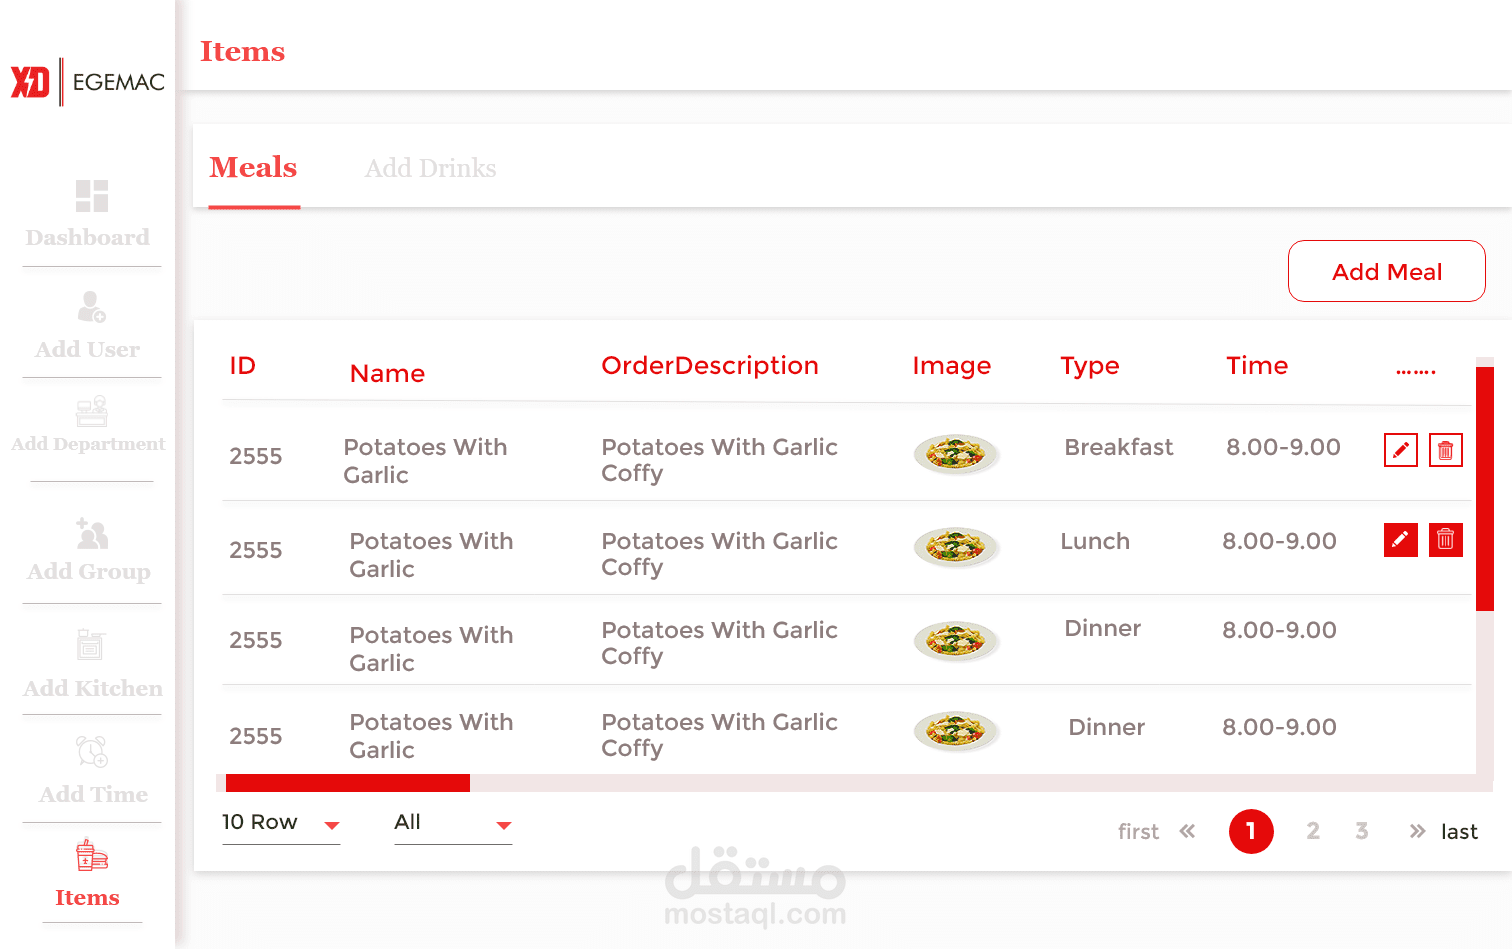
Task: Jump to the last page link
Action: (x=1459, y=832)
